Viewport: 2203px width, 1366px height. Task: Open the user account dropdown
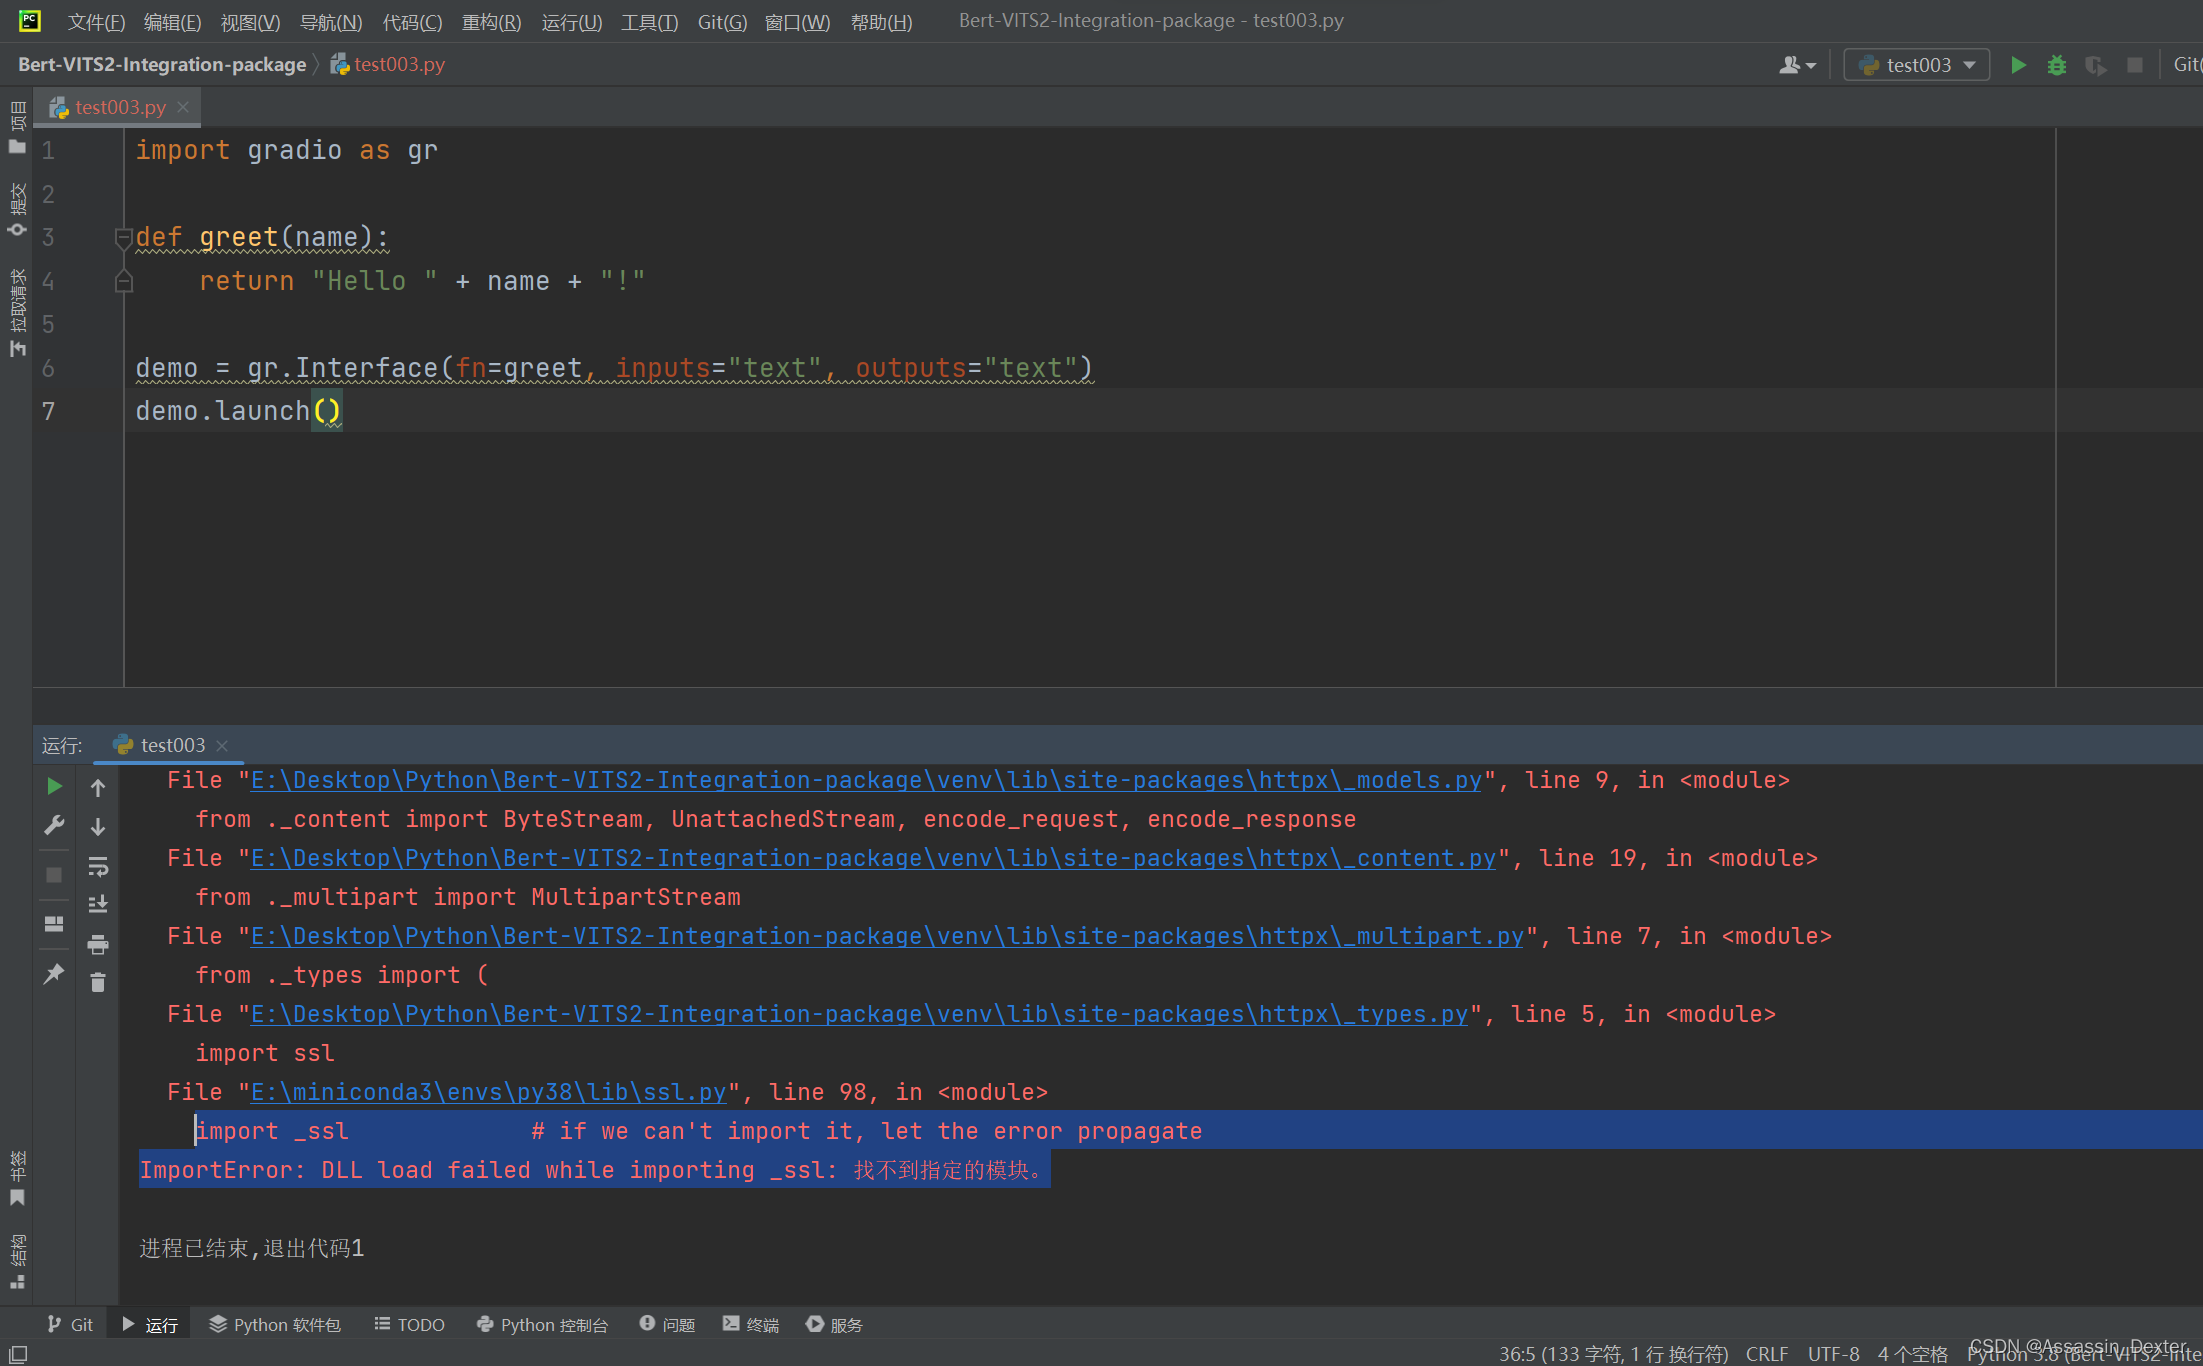(1797, 65)
